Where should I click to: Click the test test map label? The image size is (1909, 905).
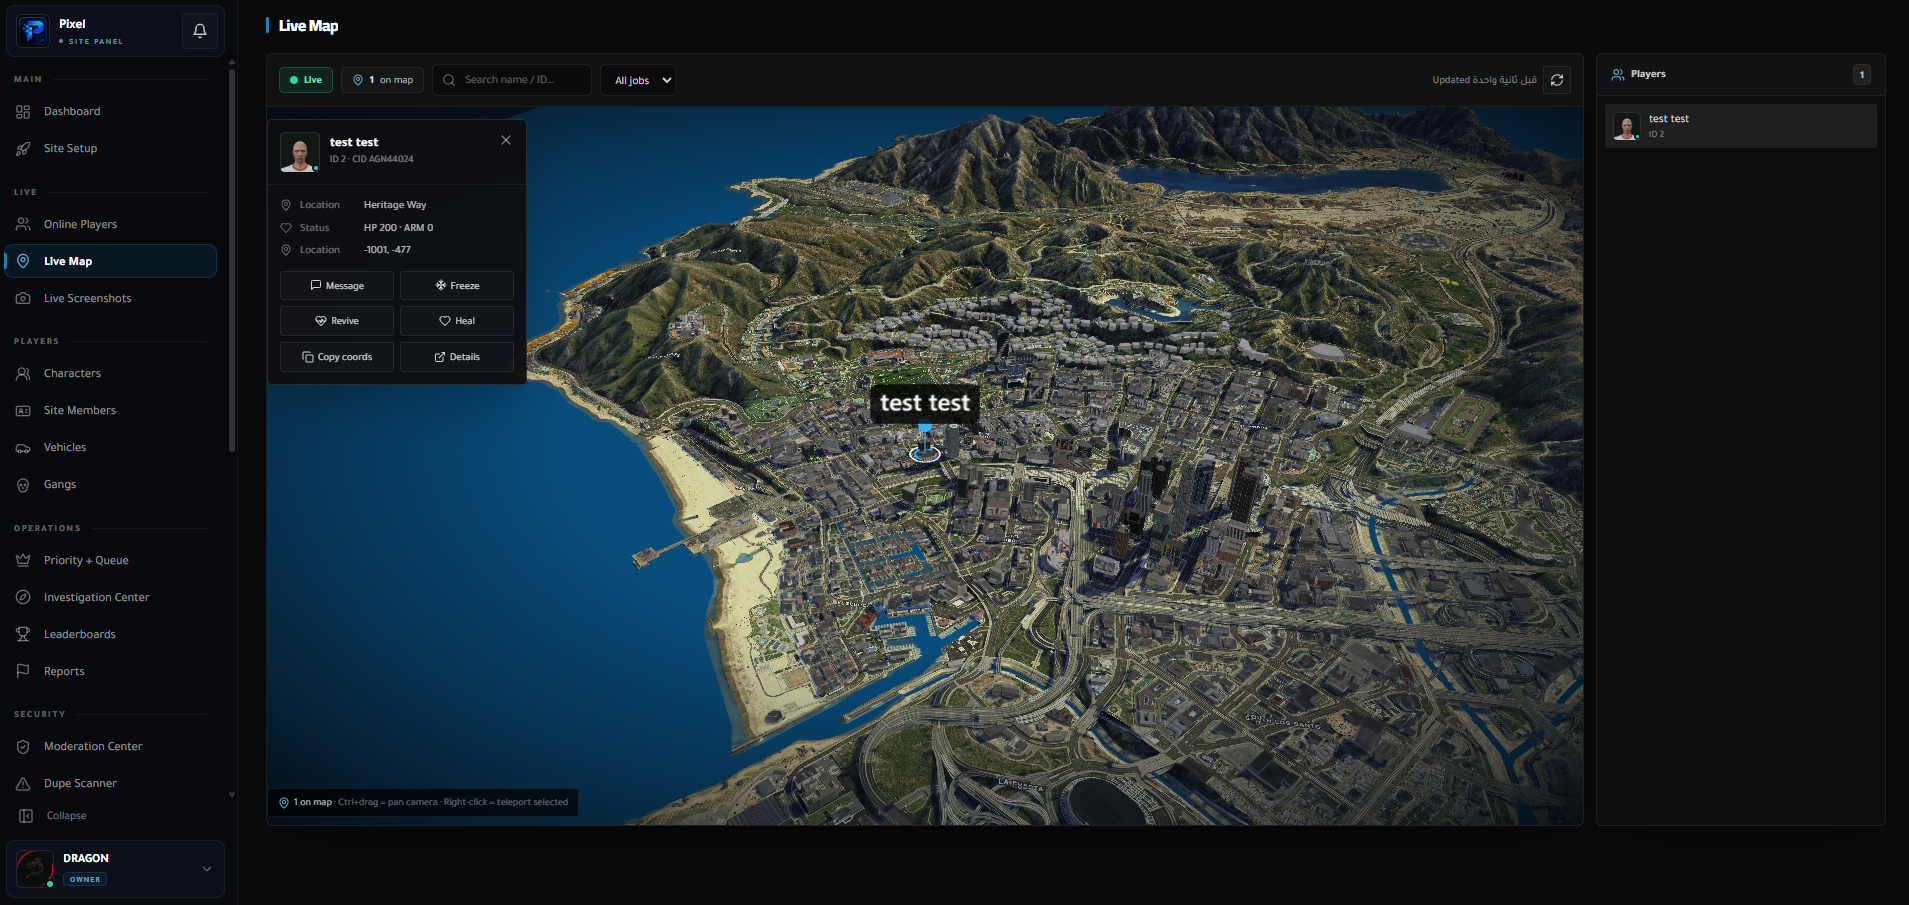(x=925, y=403)
